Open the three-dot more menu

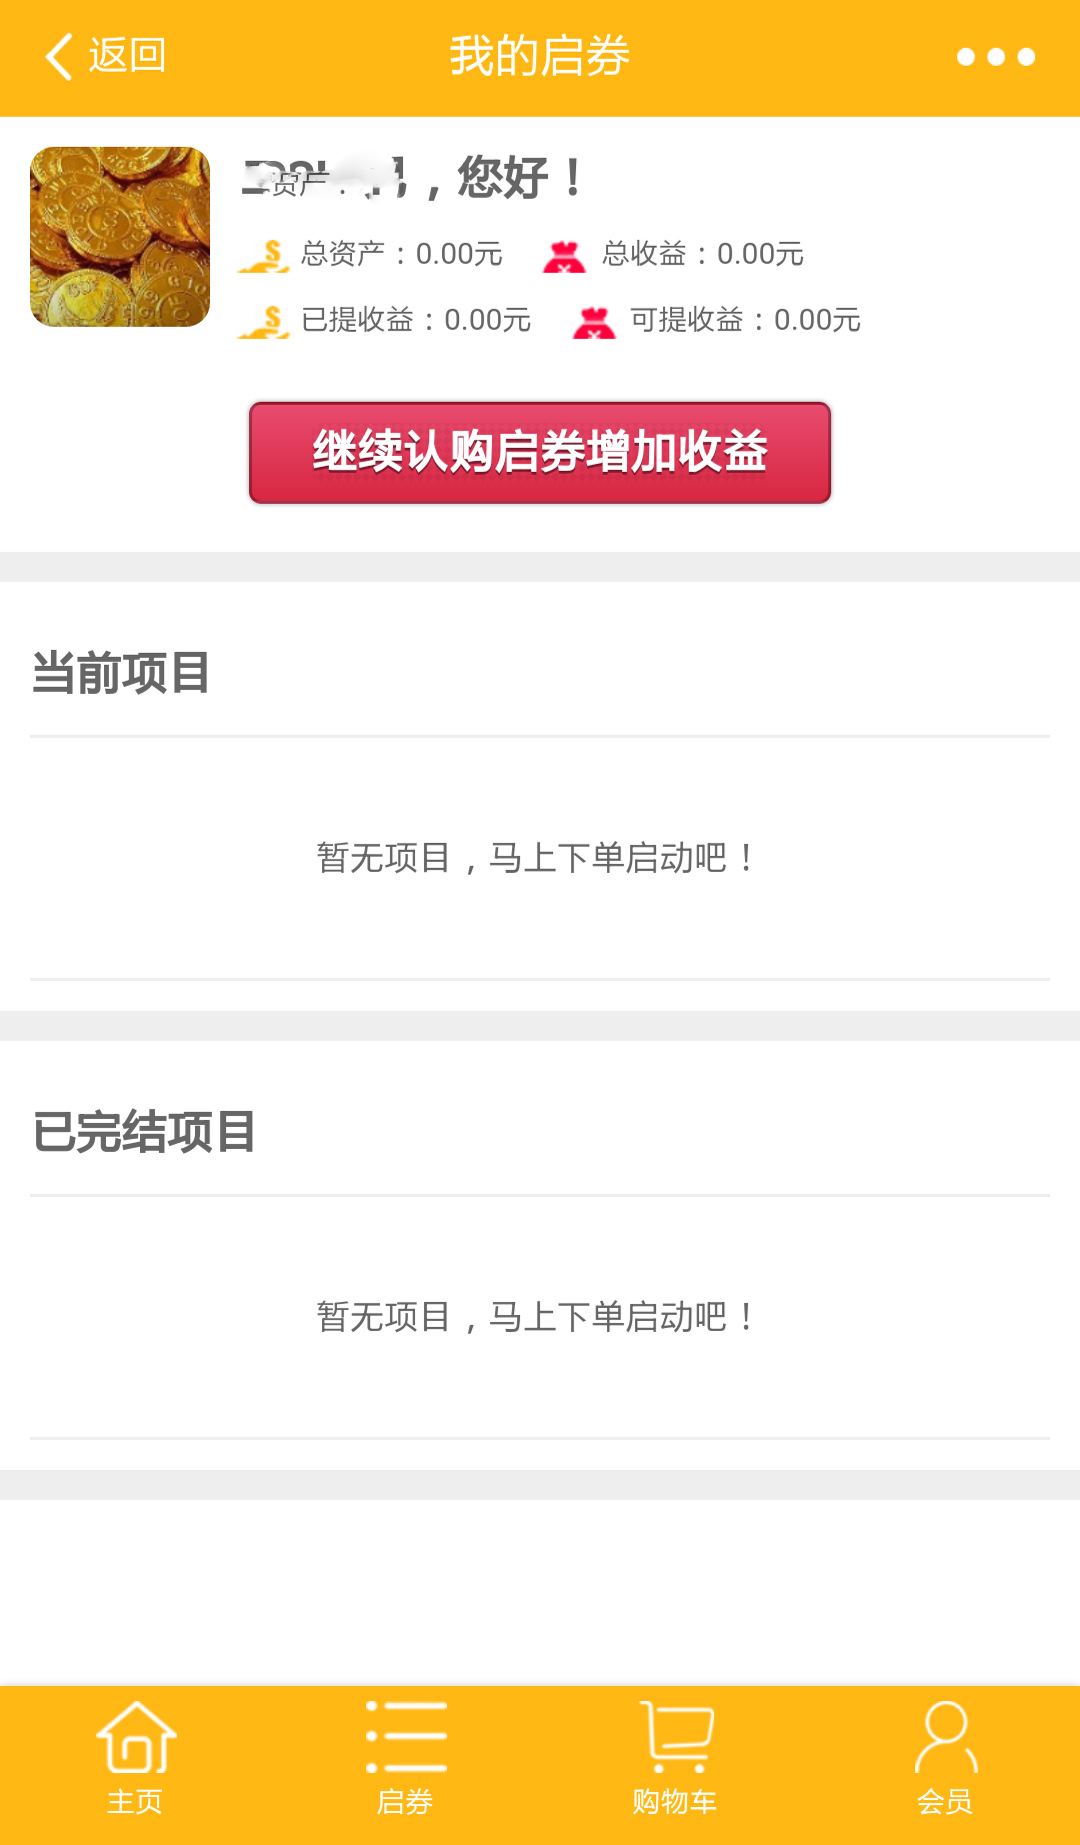pos(995,57)
